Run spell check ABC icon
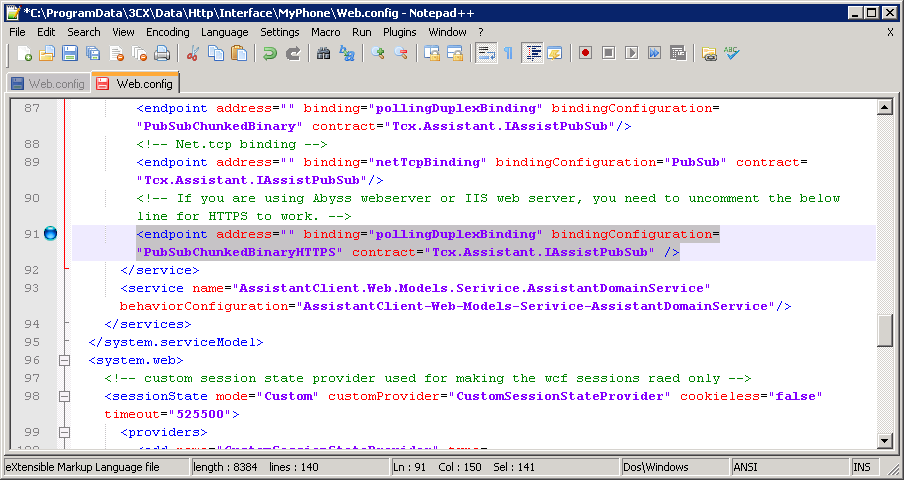The height and width of the screenshot is (480, 904). (732, 54)
